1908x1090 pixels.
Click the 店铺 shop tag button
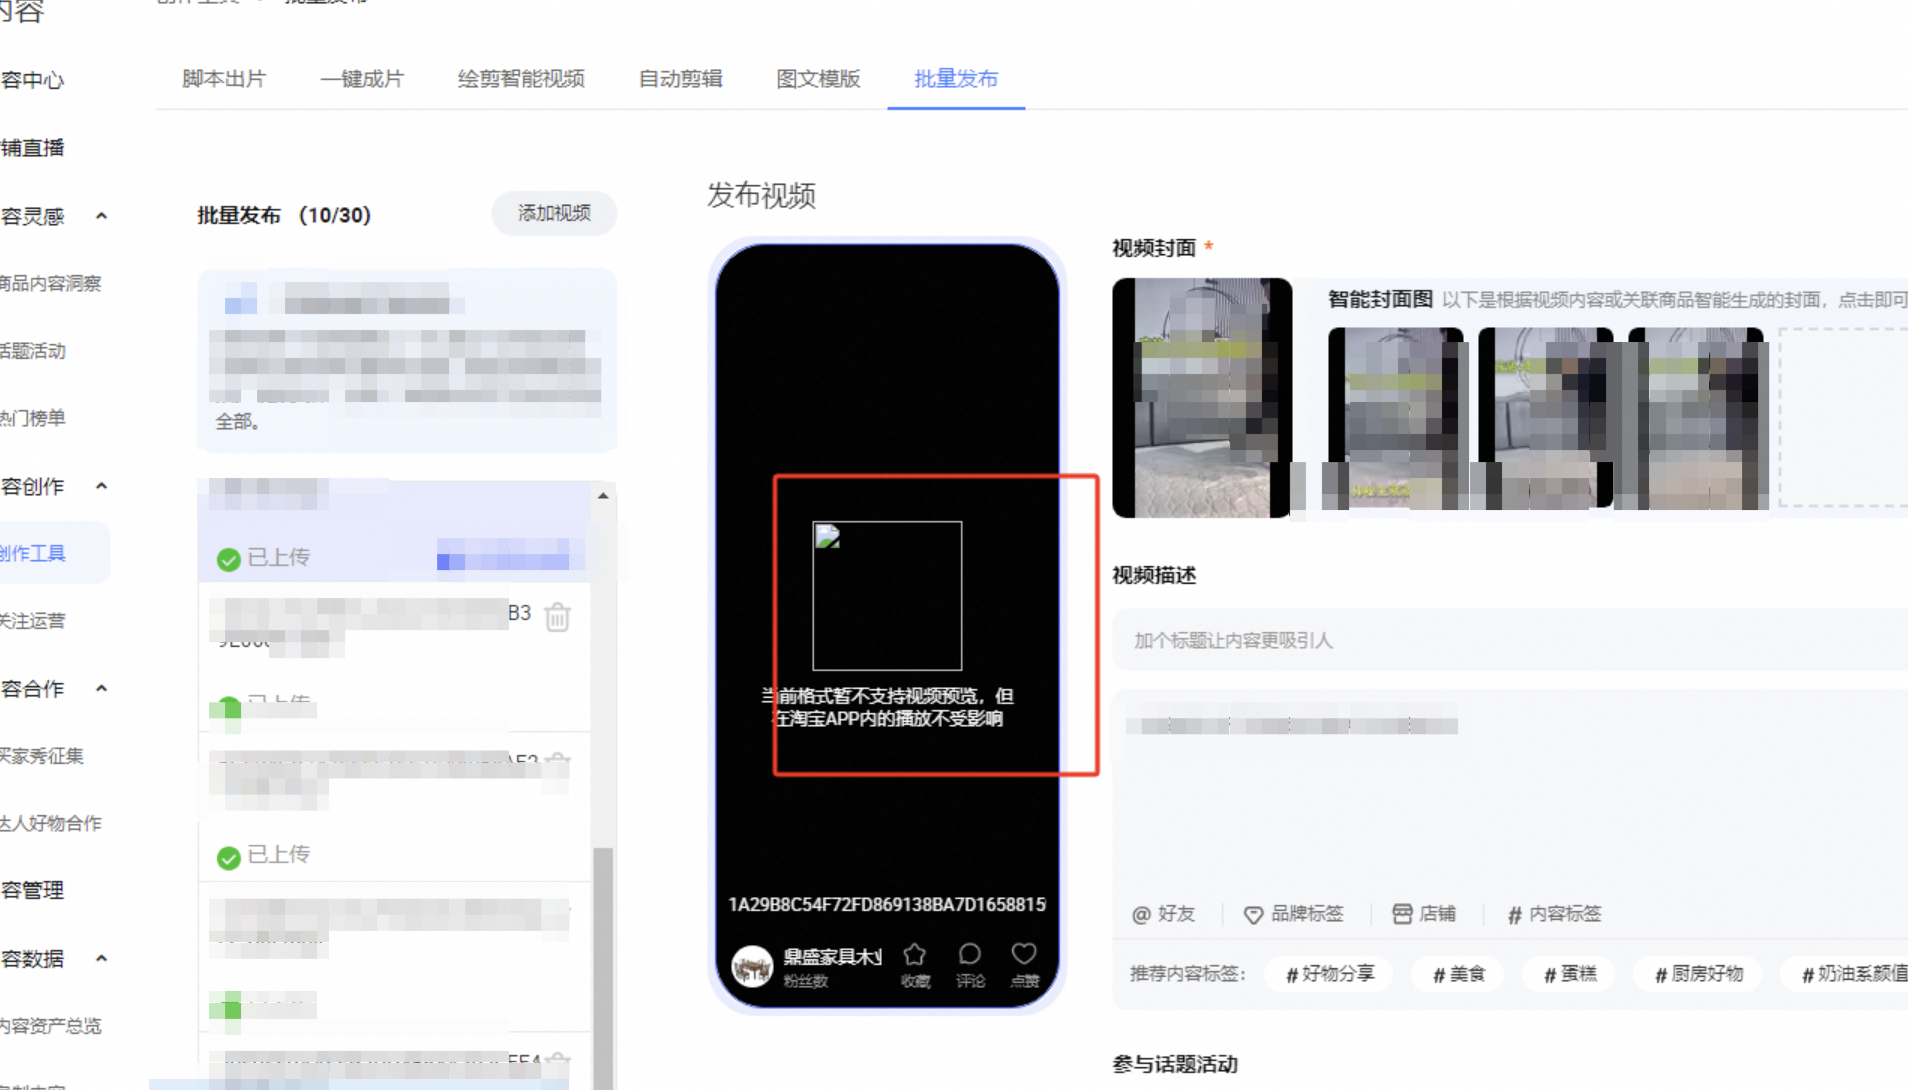pyautogui.click(x=1424, y=914)
